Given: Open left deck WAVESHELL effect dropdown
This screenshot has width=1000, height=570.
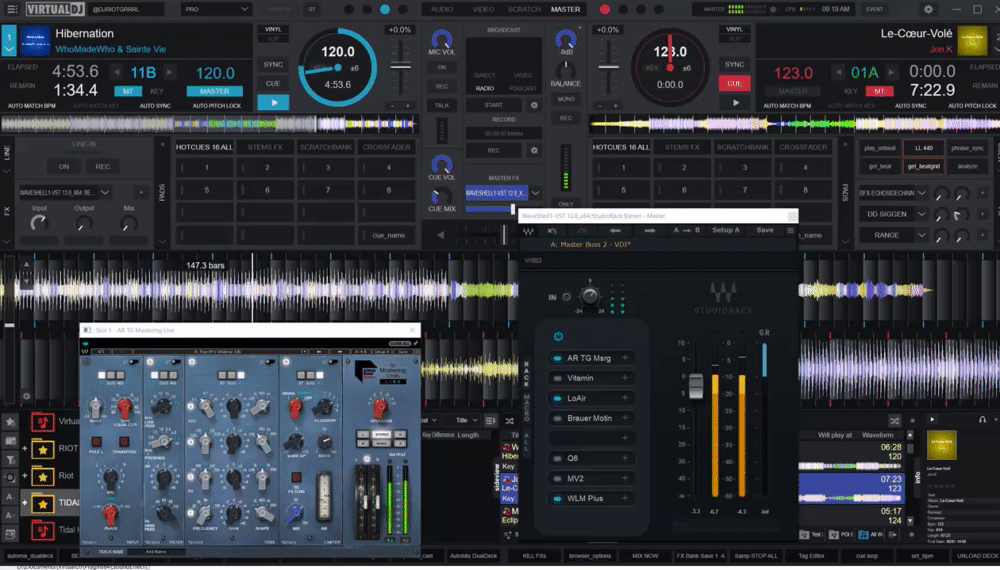Looking at the screenshot, I should click(105, 193).
